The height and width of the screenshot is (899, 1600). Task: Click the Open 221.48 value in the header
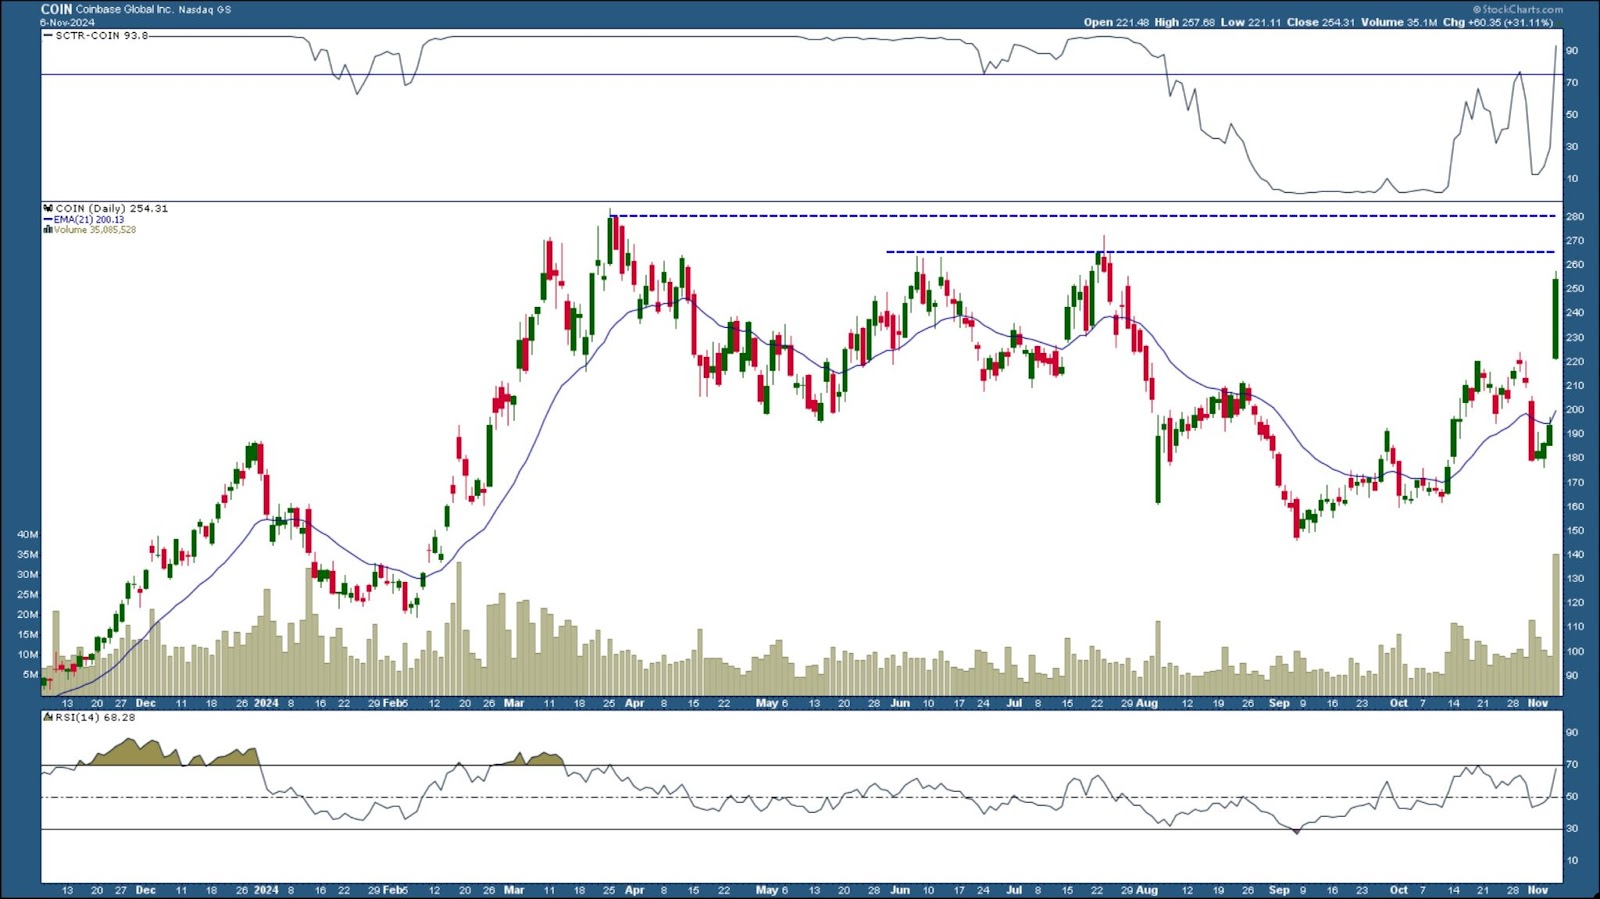(x=1116, y=22)
